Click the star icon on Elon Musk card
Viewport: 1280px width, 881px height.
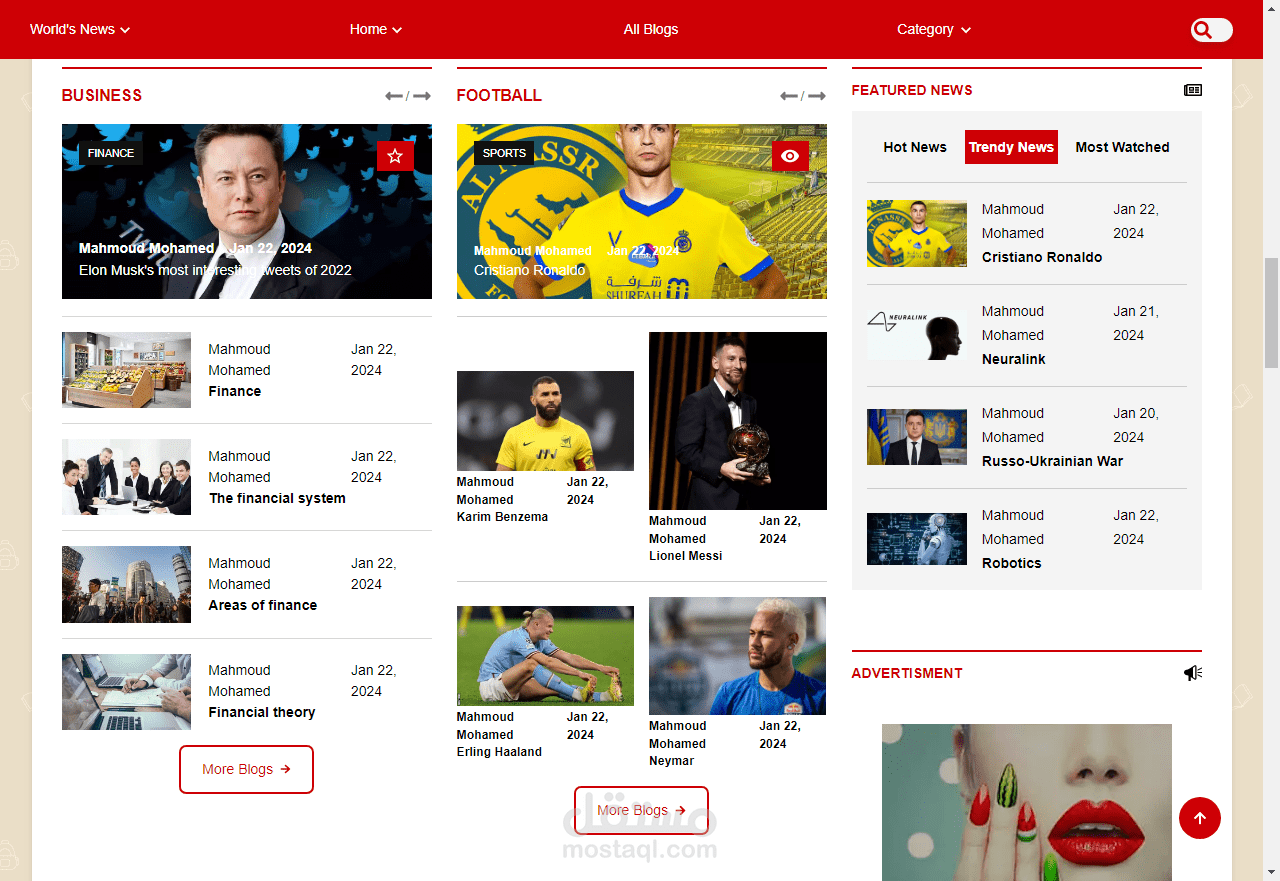[395, 156]
